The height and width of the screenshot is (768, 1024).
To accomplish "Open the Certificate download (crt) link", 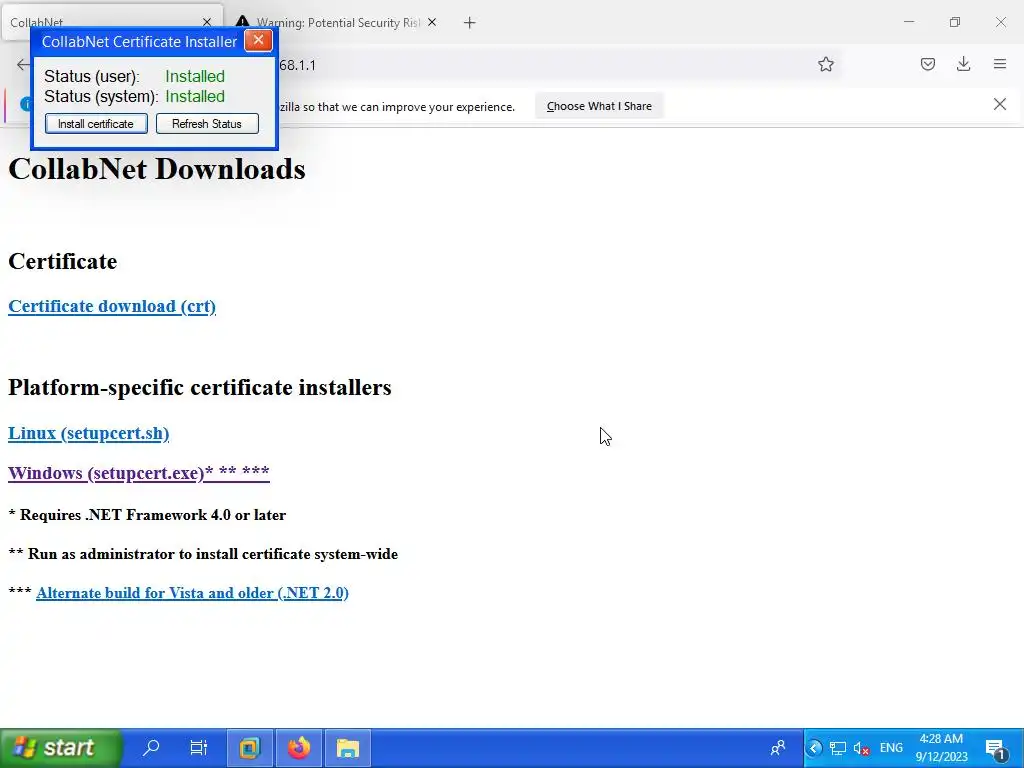I will tap(112, 306).
